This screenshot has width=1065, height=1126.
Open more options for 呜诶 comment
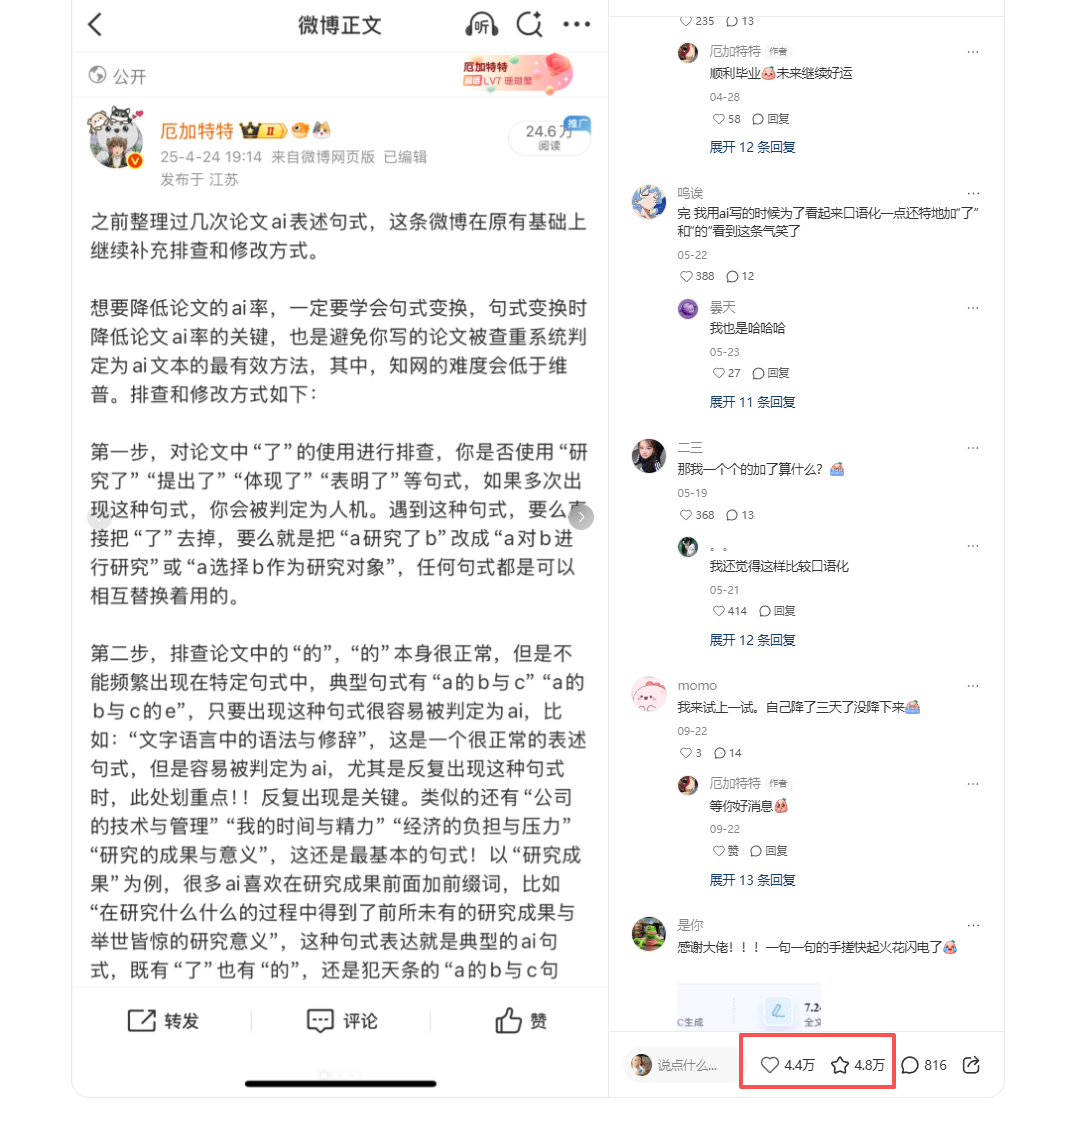(x=973, y=193)
